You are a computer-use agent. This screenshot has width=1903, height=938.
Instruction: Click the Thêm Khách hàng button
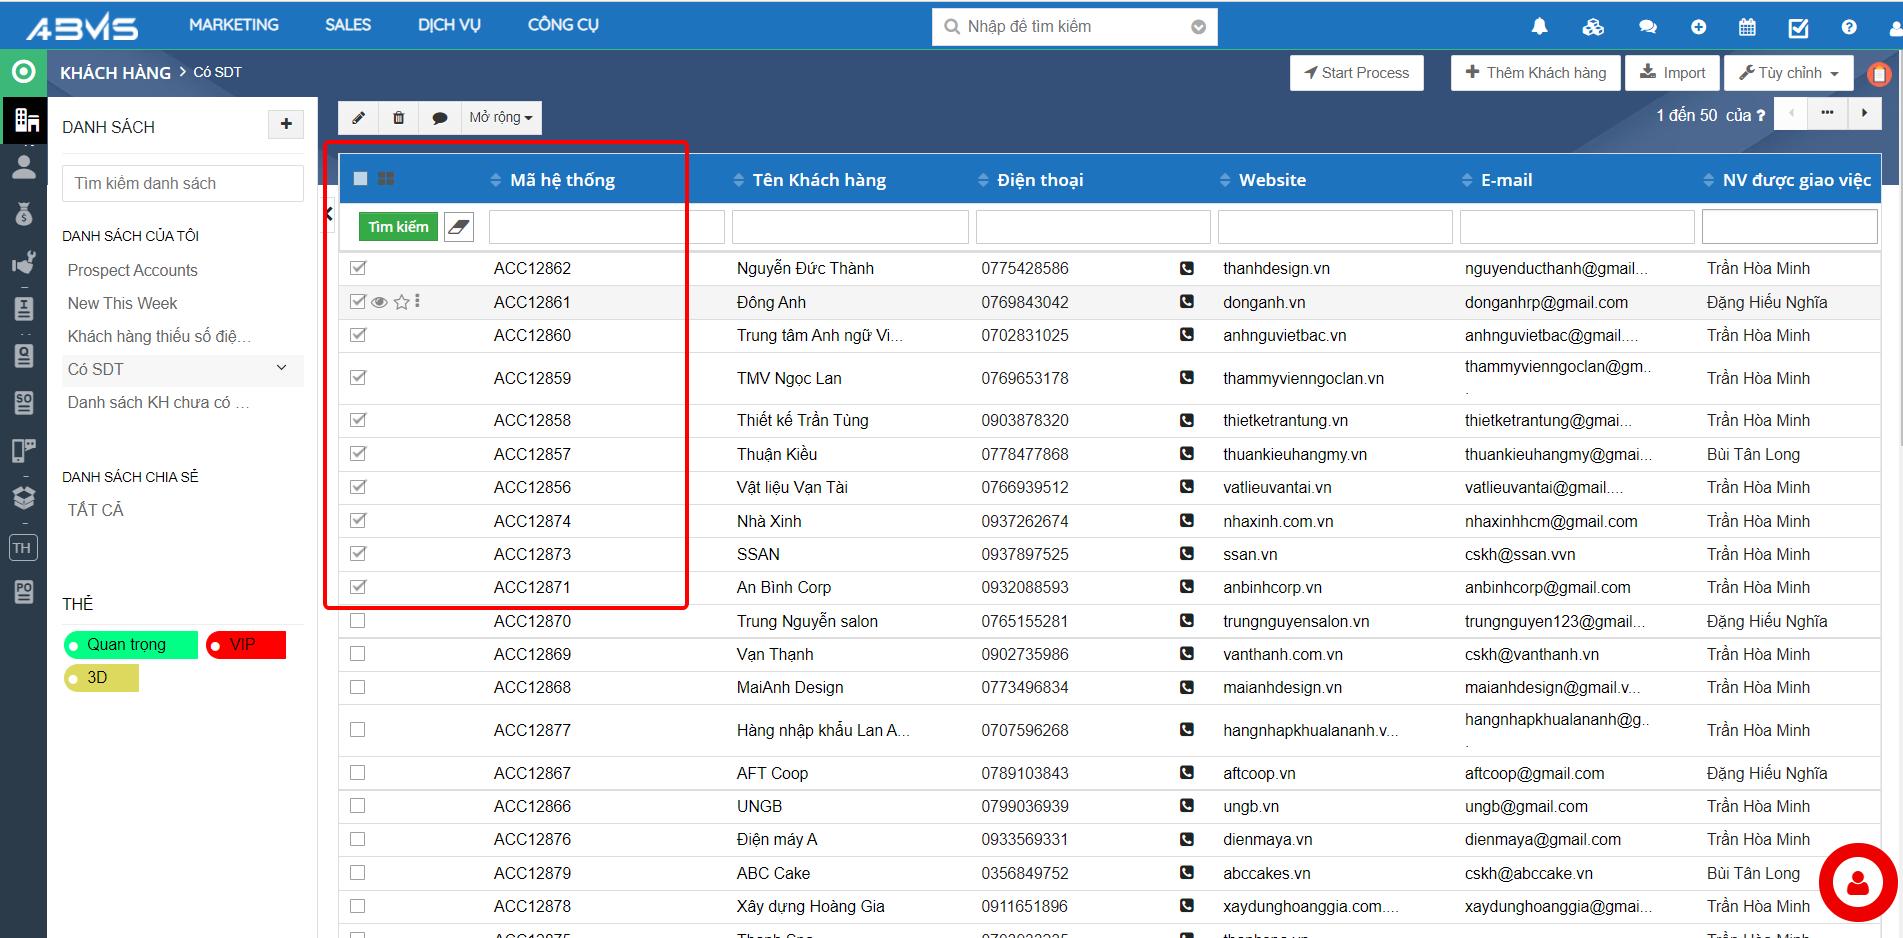[1535, 73]
